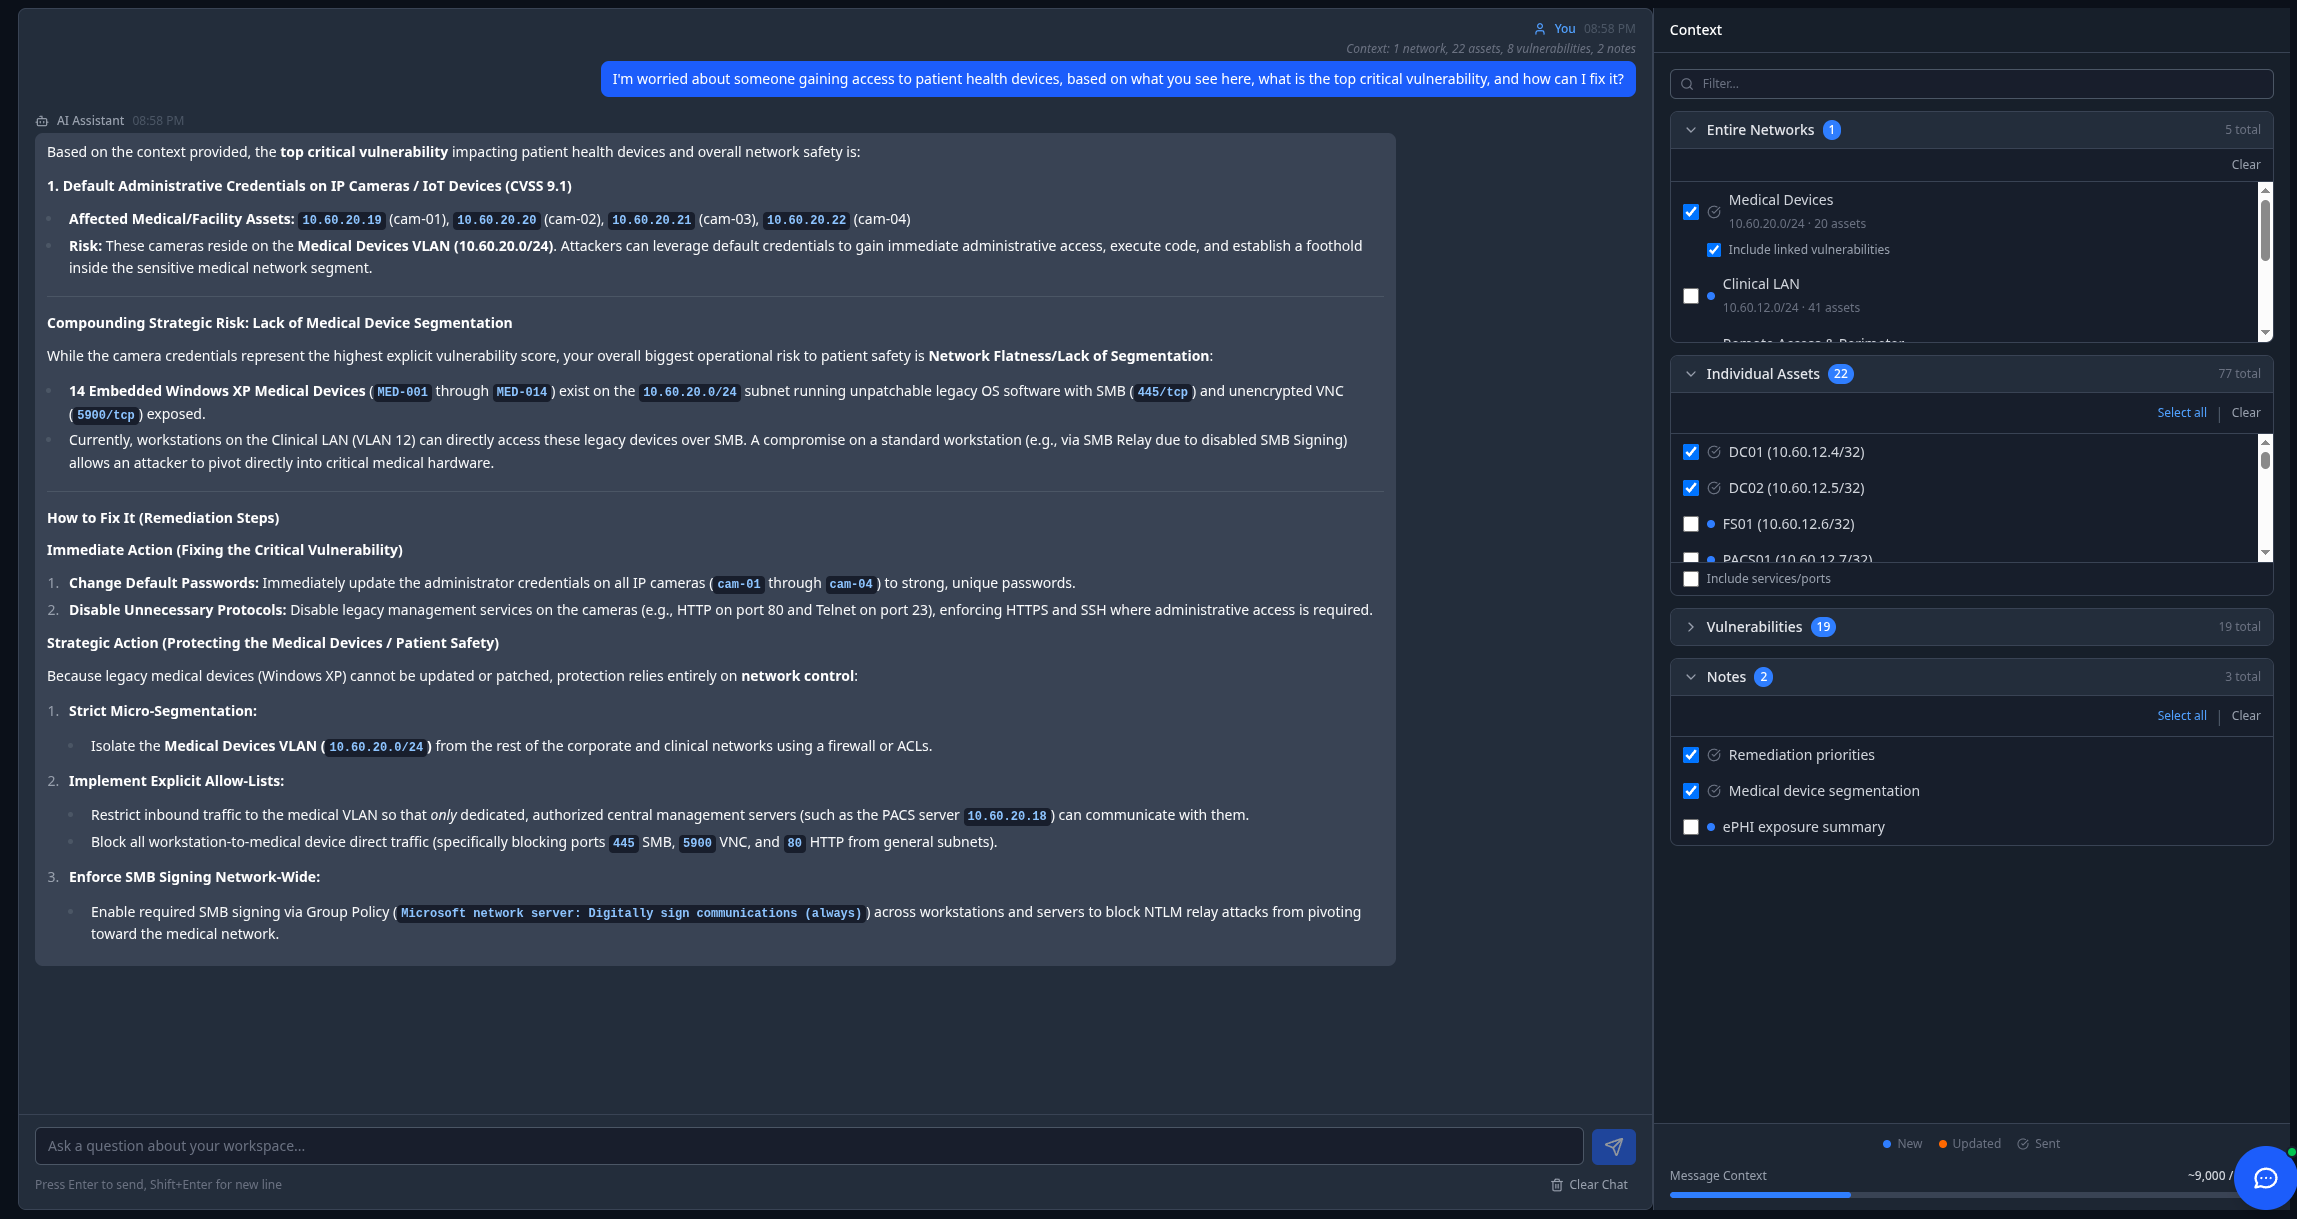Expand the Vulnerabilities section

tap(1691, 627)
